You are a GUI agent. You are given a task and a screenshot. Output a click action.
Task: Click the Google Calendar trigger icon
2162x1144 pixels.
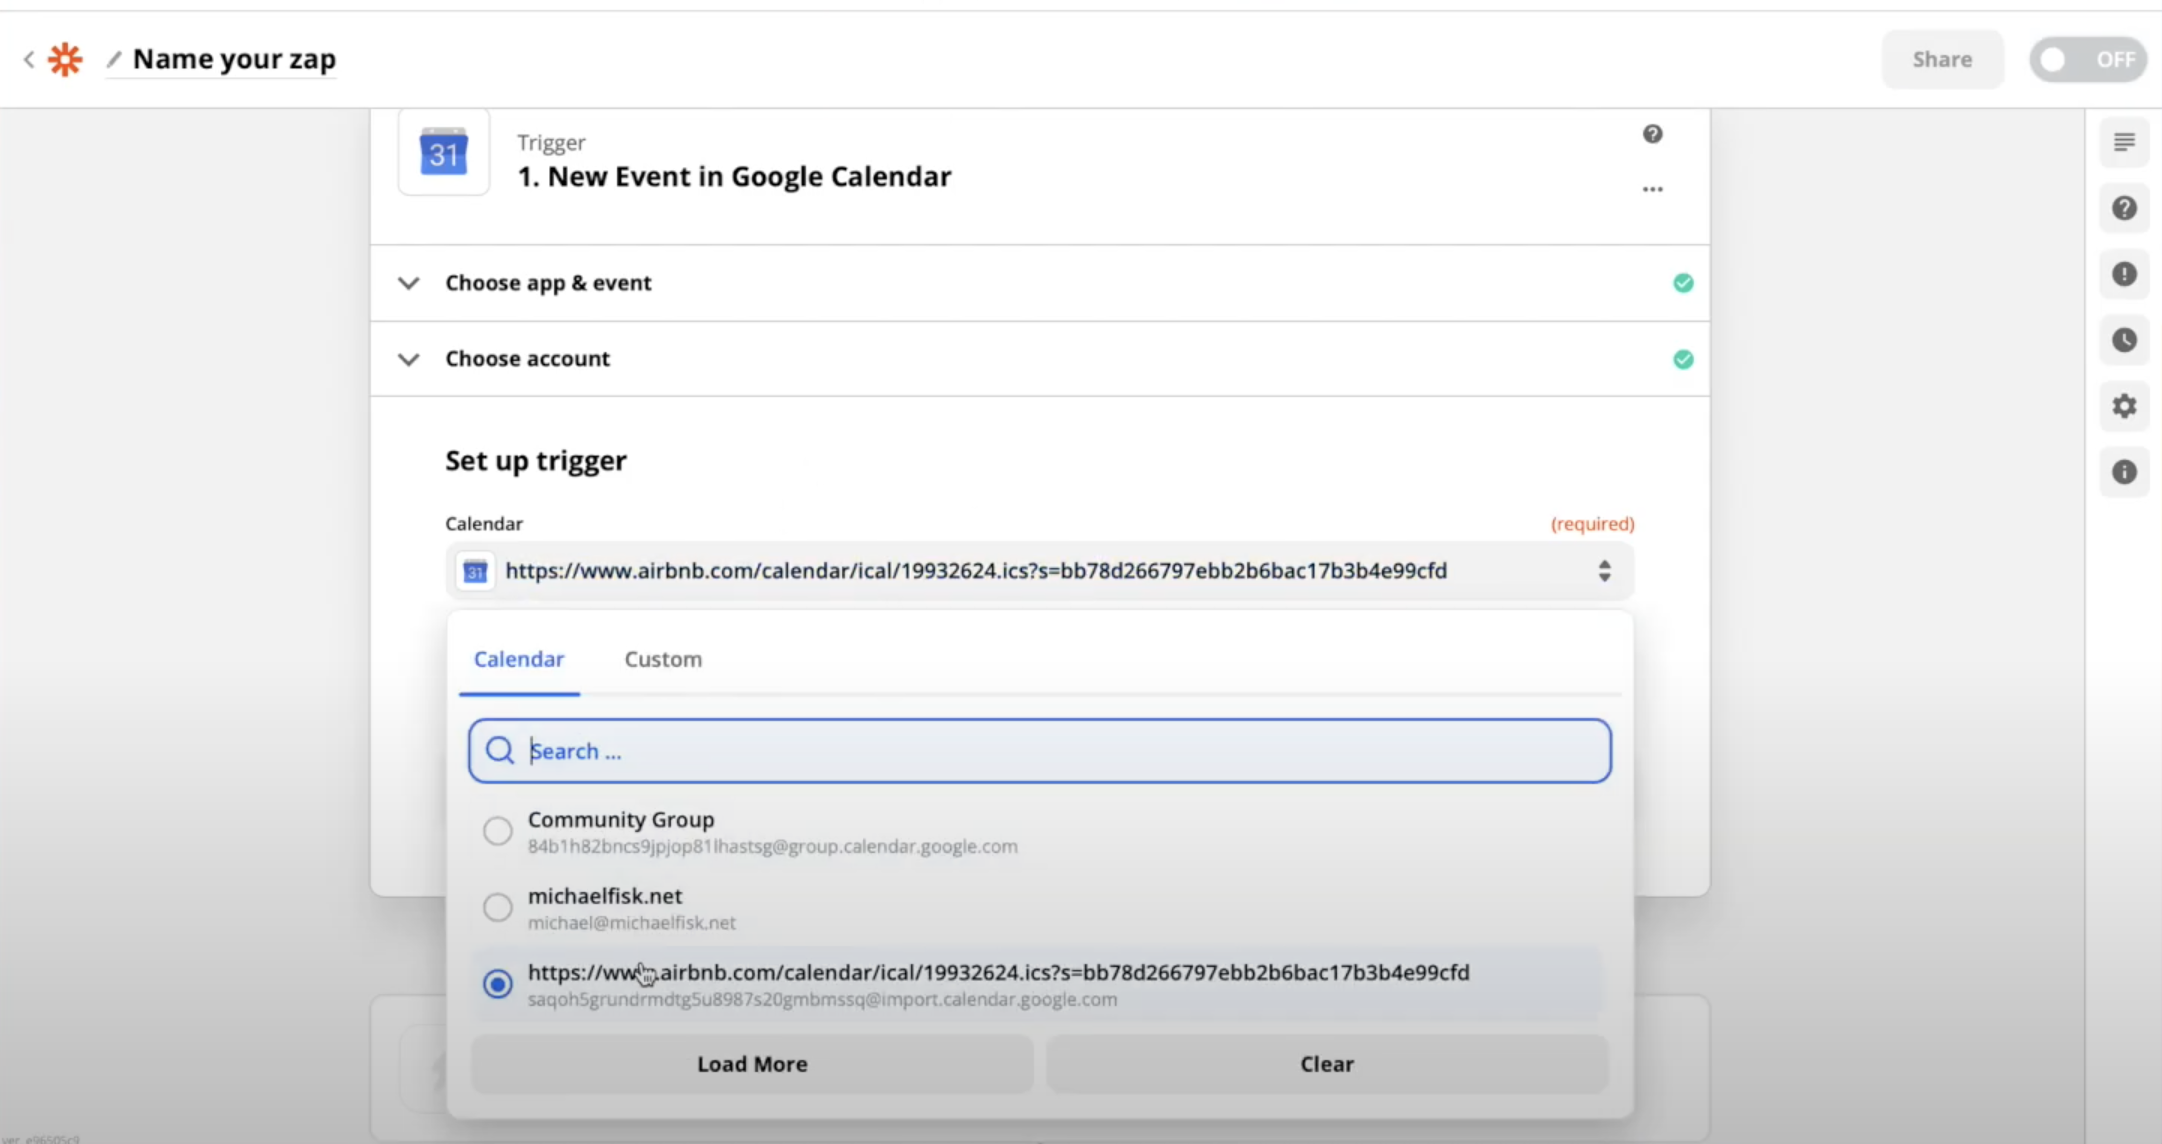click(444, 153)
